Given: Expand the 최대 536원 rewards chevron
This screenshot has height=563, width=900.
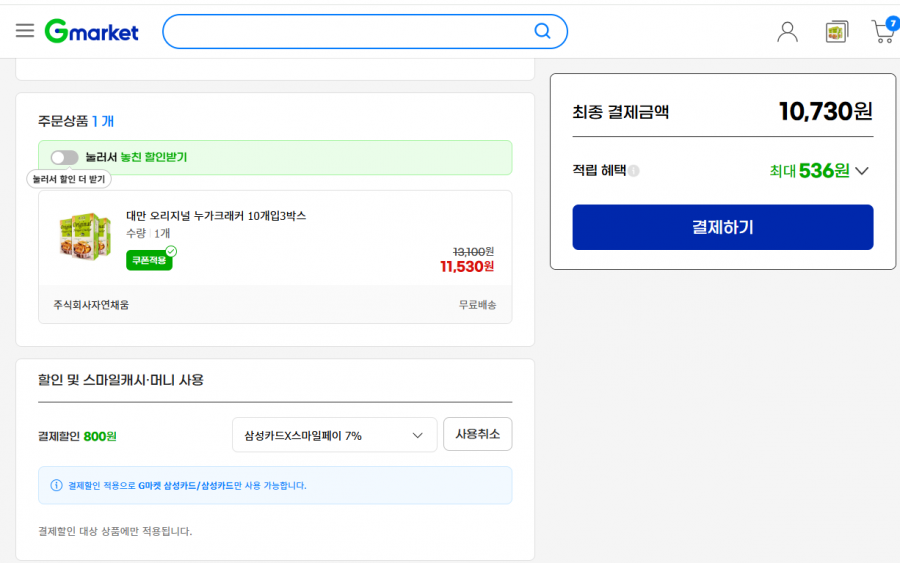Looking at the screenshot, I should [x=862, y=171].
